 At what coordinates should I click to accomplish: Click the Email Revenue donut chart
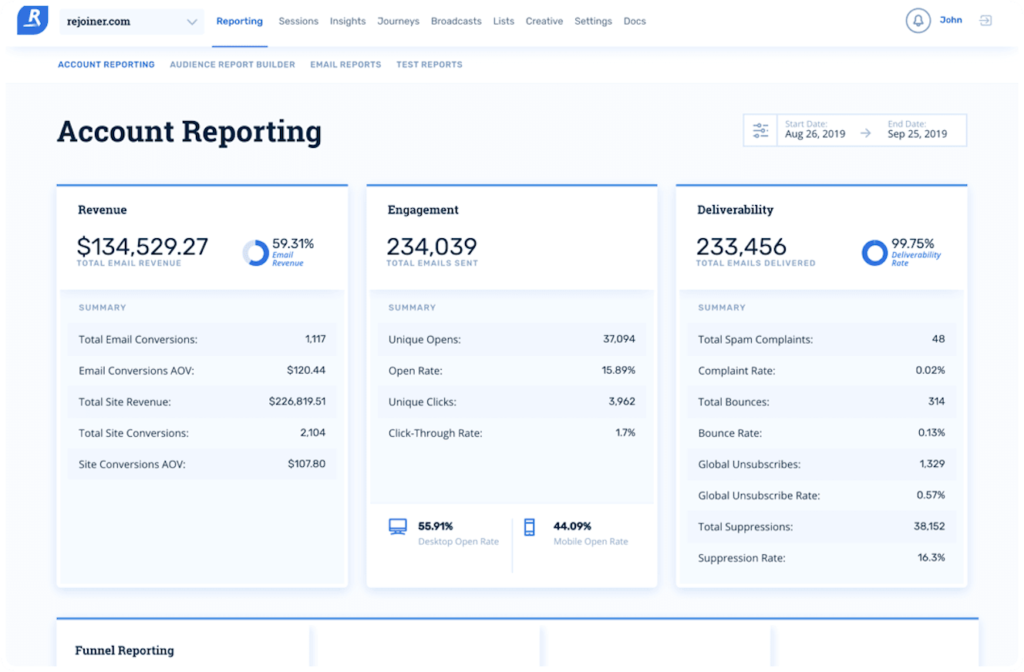tap(255, 252)
